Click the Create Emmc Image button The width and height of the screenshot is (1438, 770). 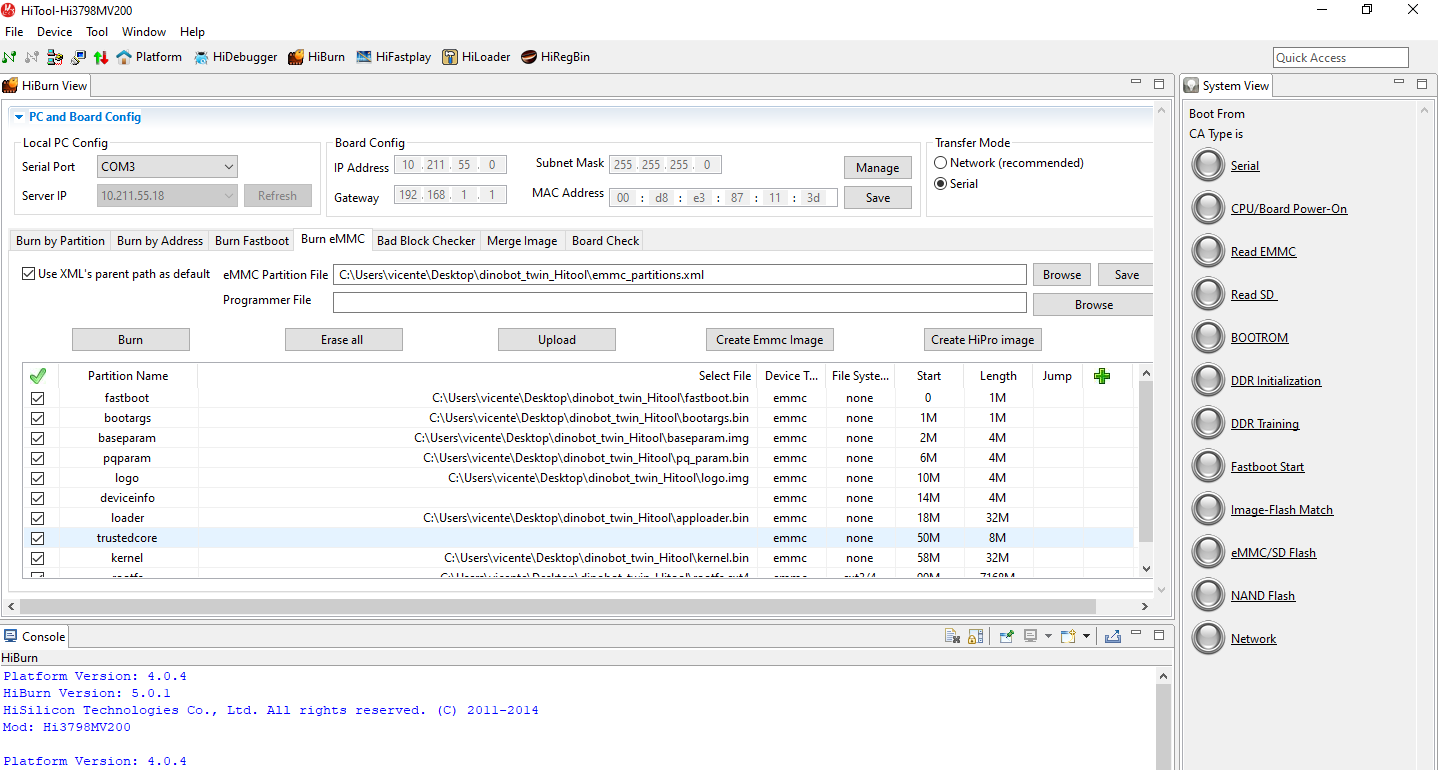(x=769, y=340)
